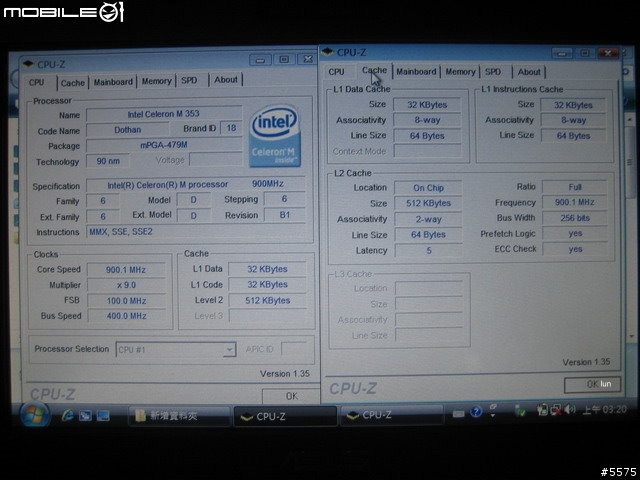Minimize the right CPU-Z window
Screen dimensions: 640x480
coord(562,53)
